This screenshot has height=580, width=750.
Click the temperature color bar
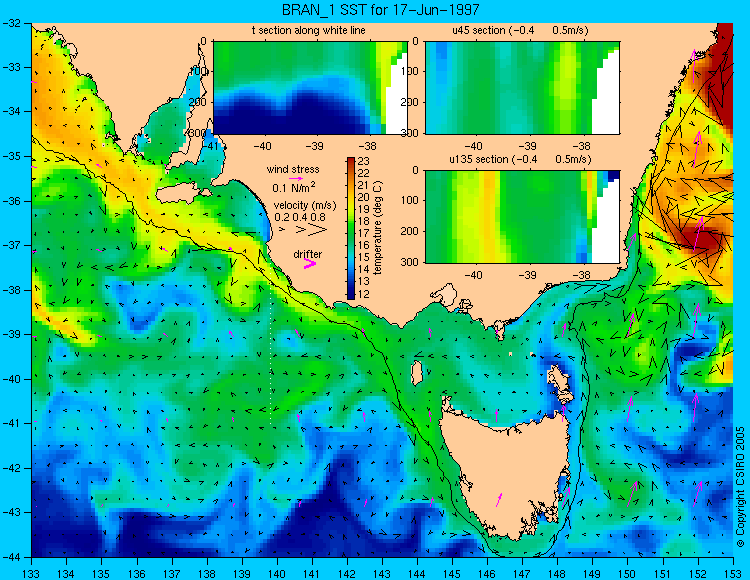pyautogui.click(x=351, y=229)
